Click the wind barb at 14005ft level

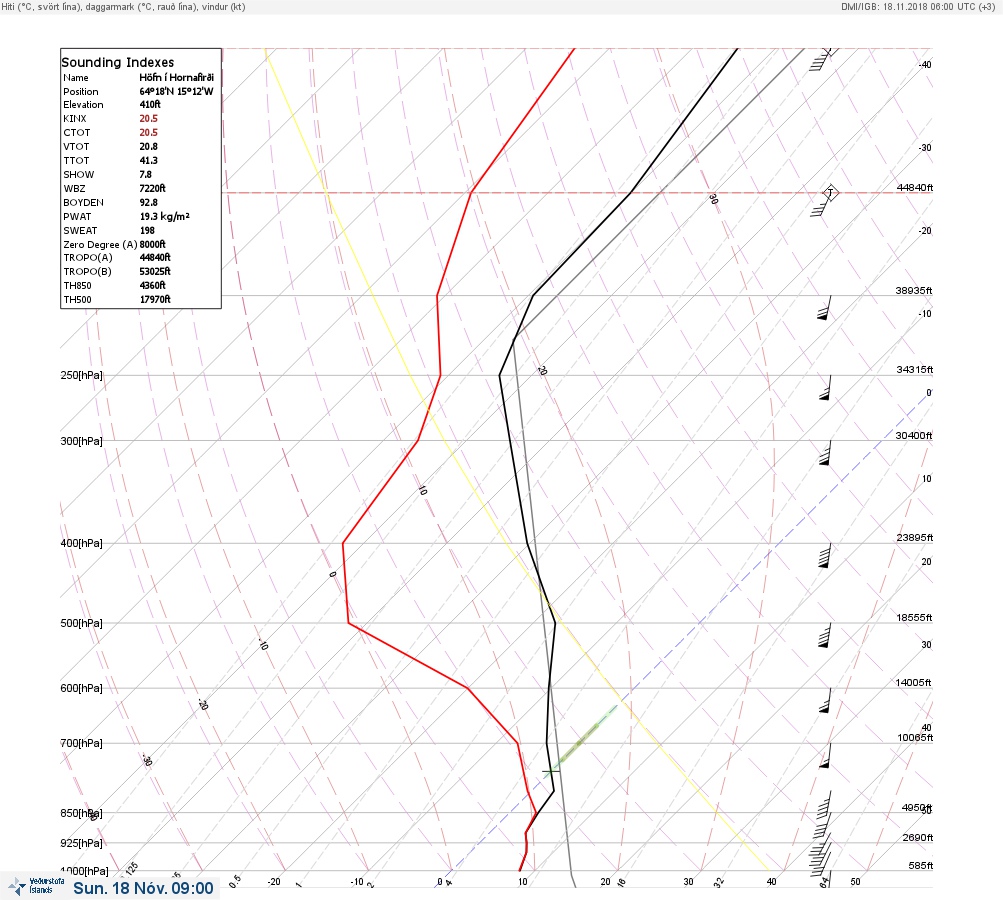(x=825, y=700)
